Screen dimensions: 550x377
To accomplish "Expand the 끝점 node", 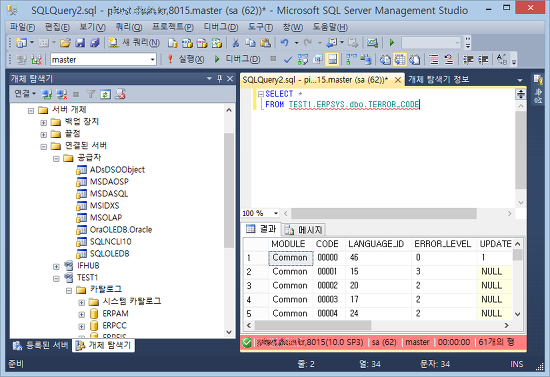I will click(43, 135).
